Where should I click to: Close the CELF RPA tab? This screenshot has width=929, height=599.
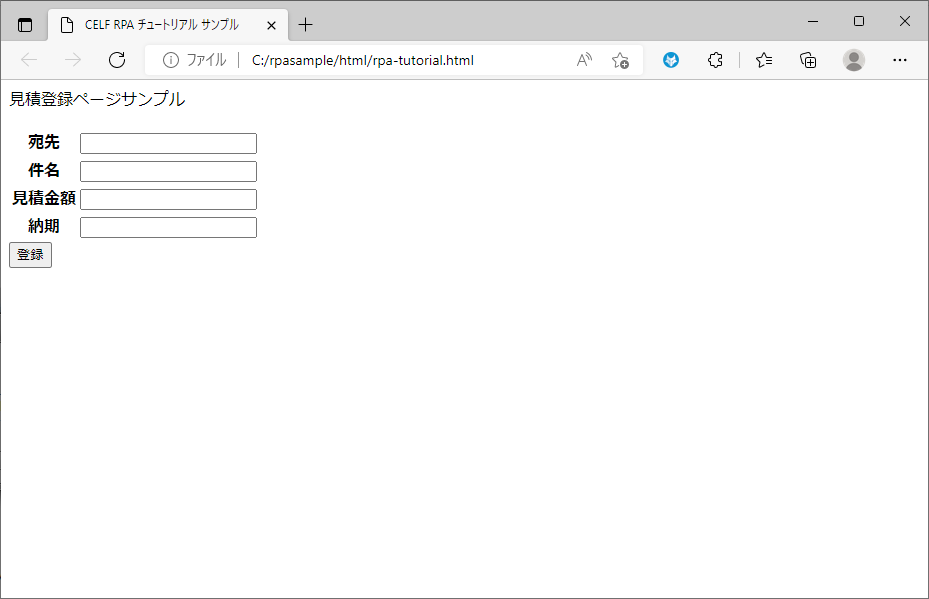point(271,25)
